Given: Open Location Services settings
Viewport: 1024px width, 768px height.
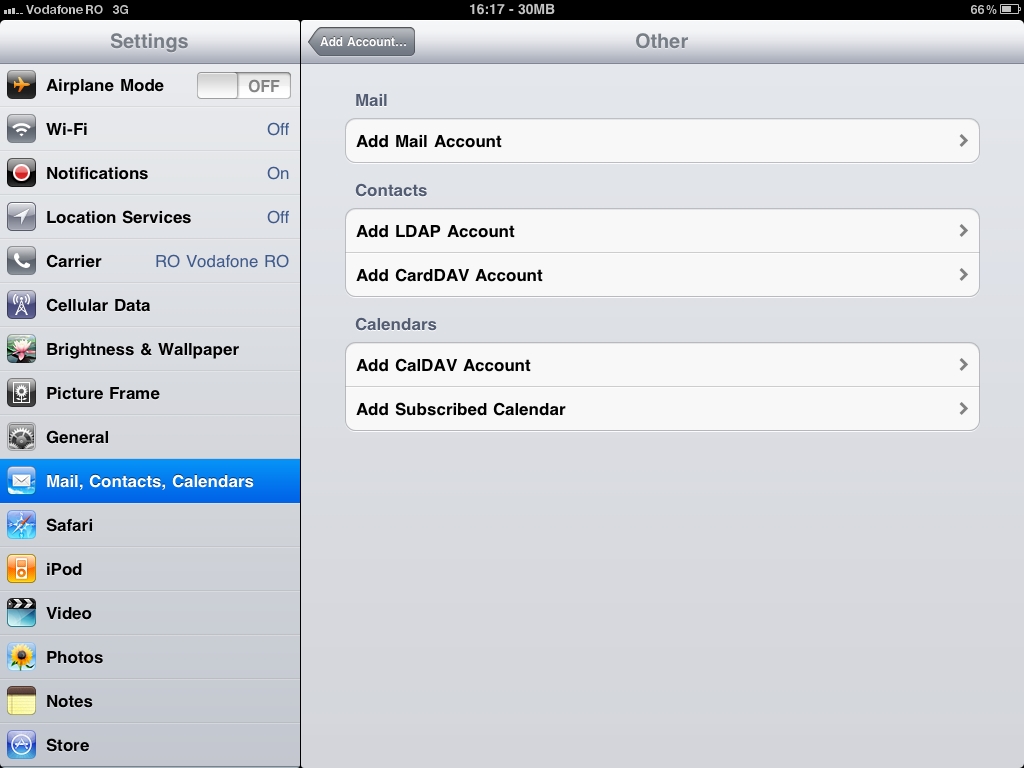Looking at the screenshot, I should point(150,217).
